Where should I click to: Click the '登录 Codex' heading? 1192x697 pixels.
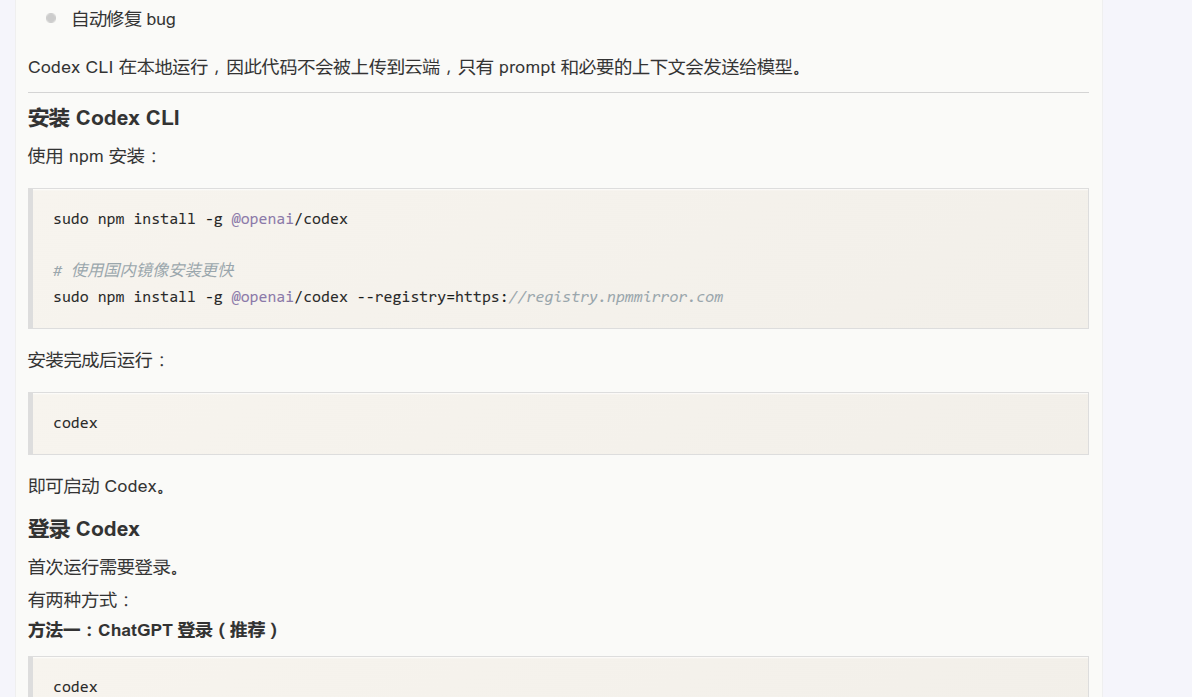pos(84,529)
